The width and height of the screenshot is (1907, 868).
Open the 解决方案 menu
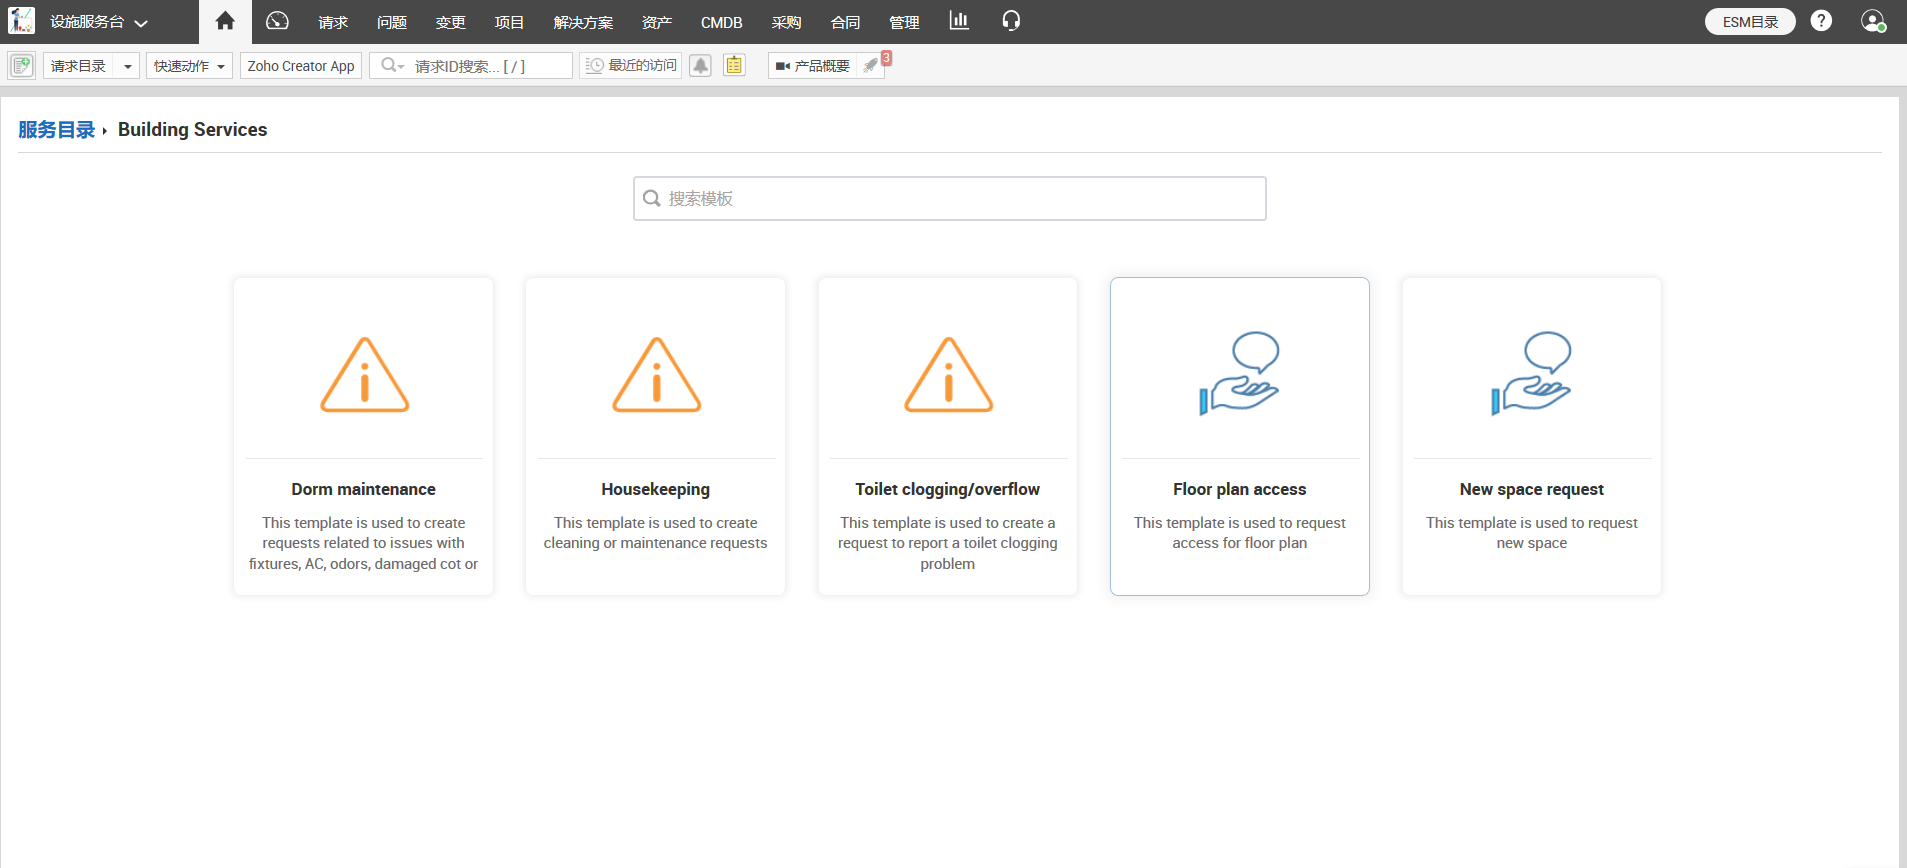click(583, 22)
